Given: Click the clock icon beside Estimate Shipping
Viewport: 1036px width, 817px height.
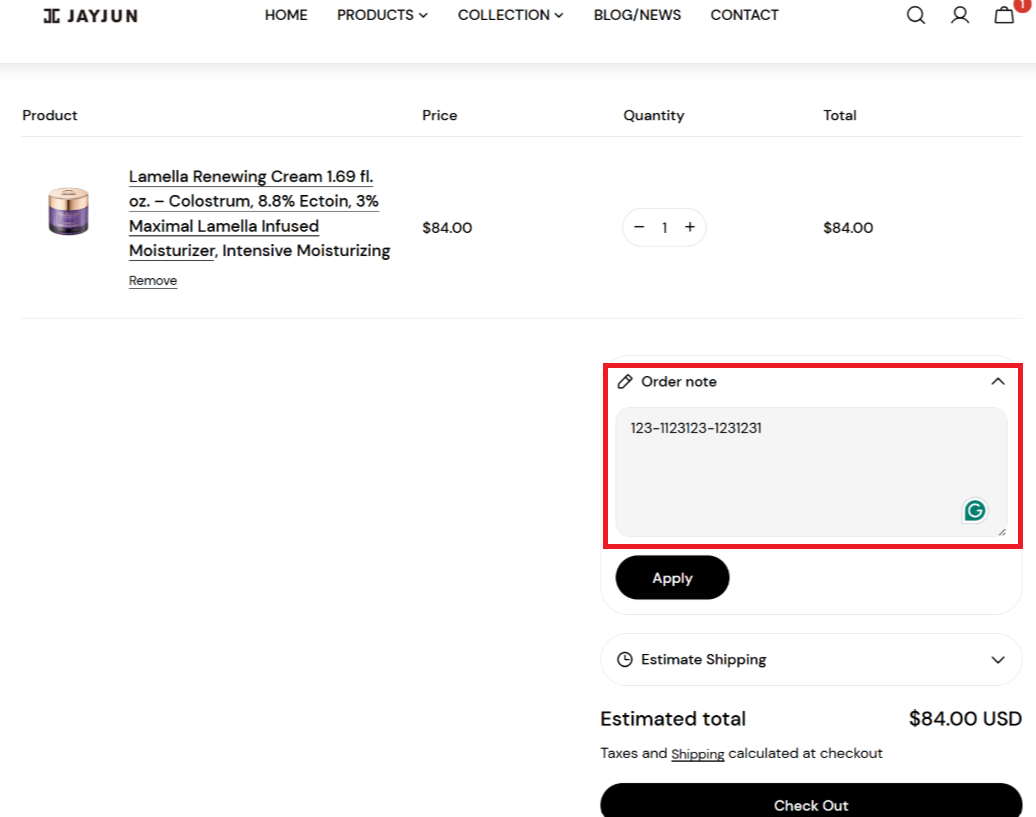Looking at the screenshot, I should click(625, 660).
